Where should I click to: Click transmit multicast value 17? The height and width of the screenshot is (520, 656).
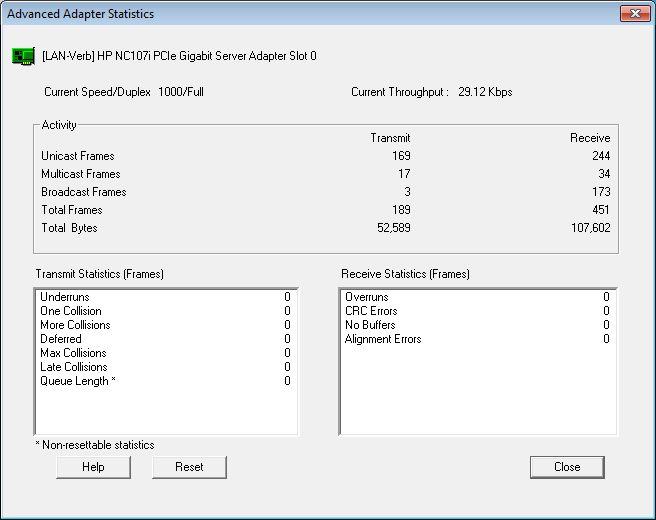click(404, 174)
